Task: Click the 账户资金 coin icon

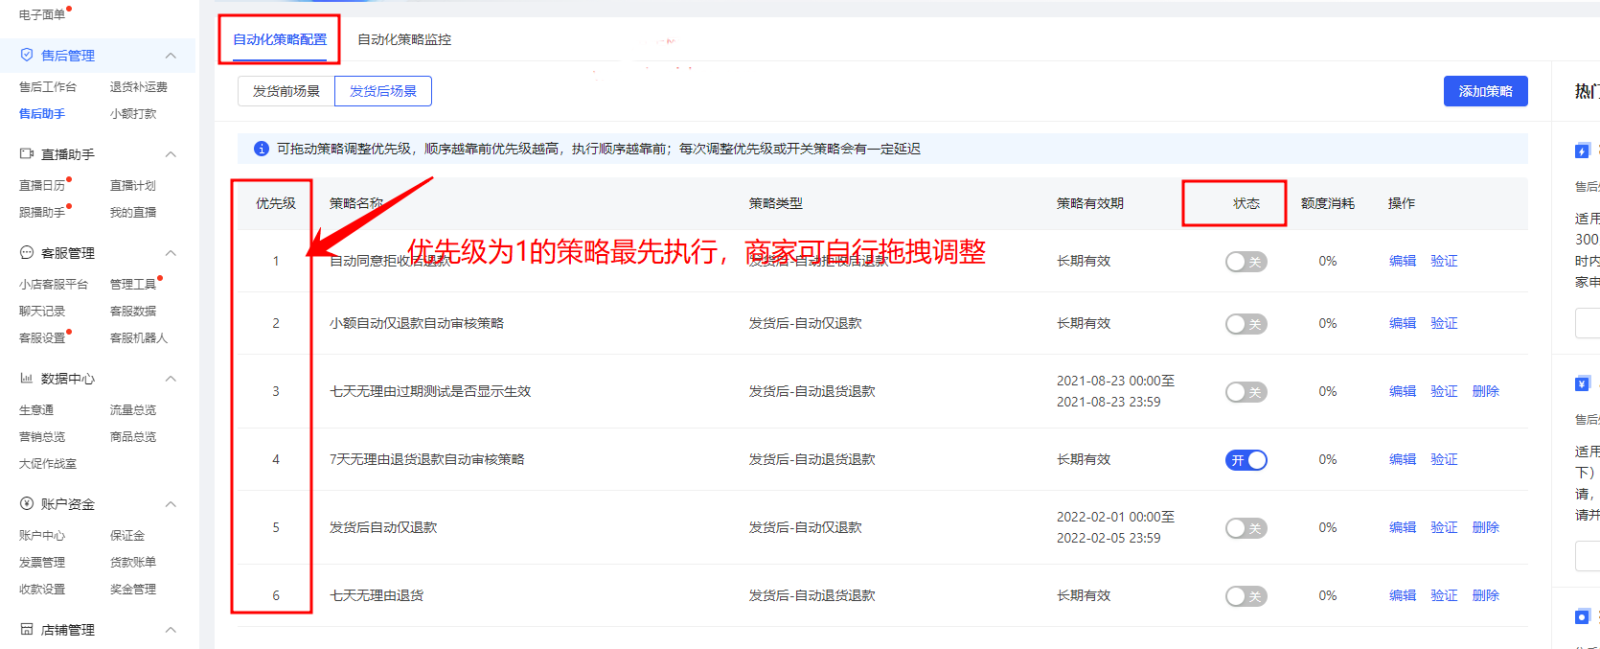Action: point(27,504)
